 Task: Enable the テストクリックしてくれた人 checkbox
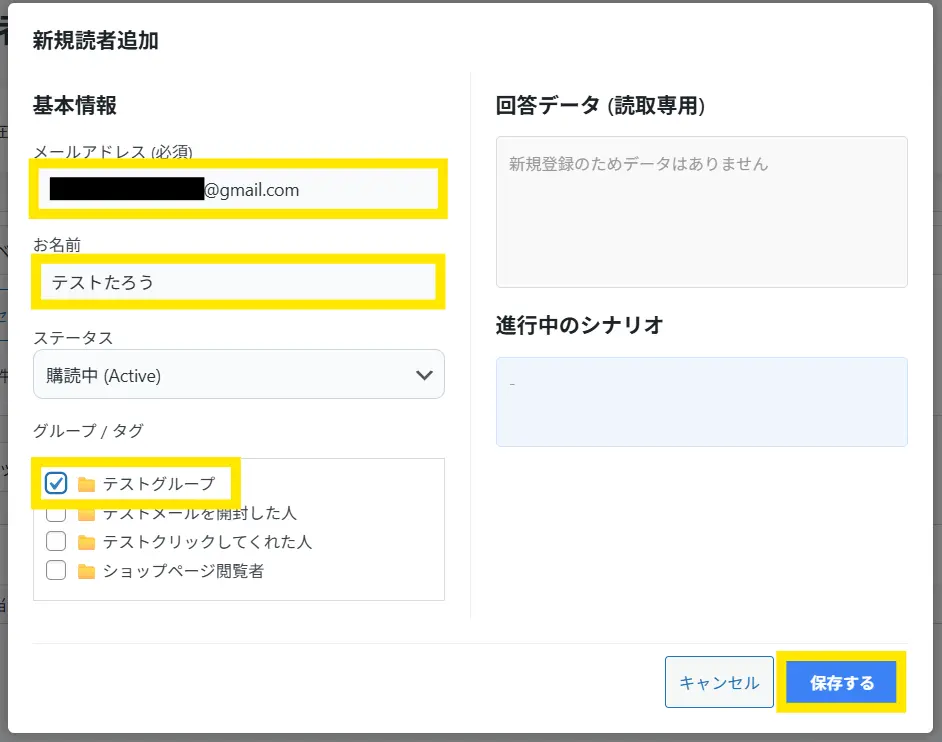click(x=56, y=542)
